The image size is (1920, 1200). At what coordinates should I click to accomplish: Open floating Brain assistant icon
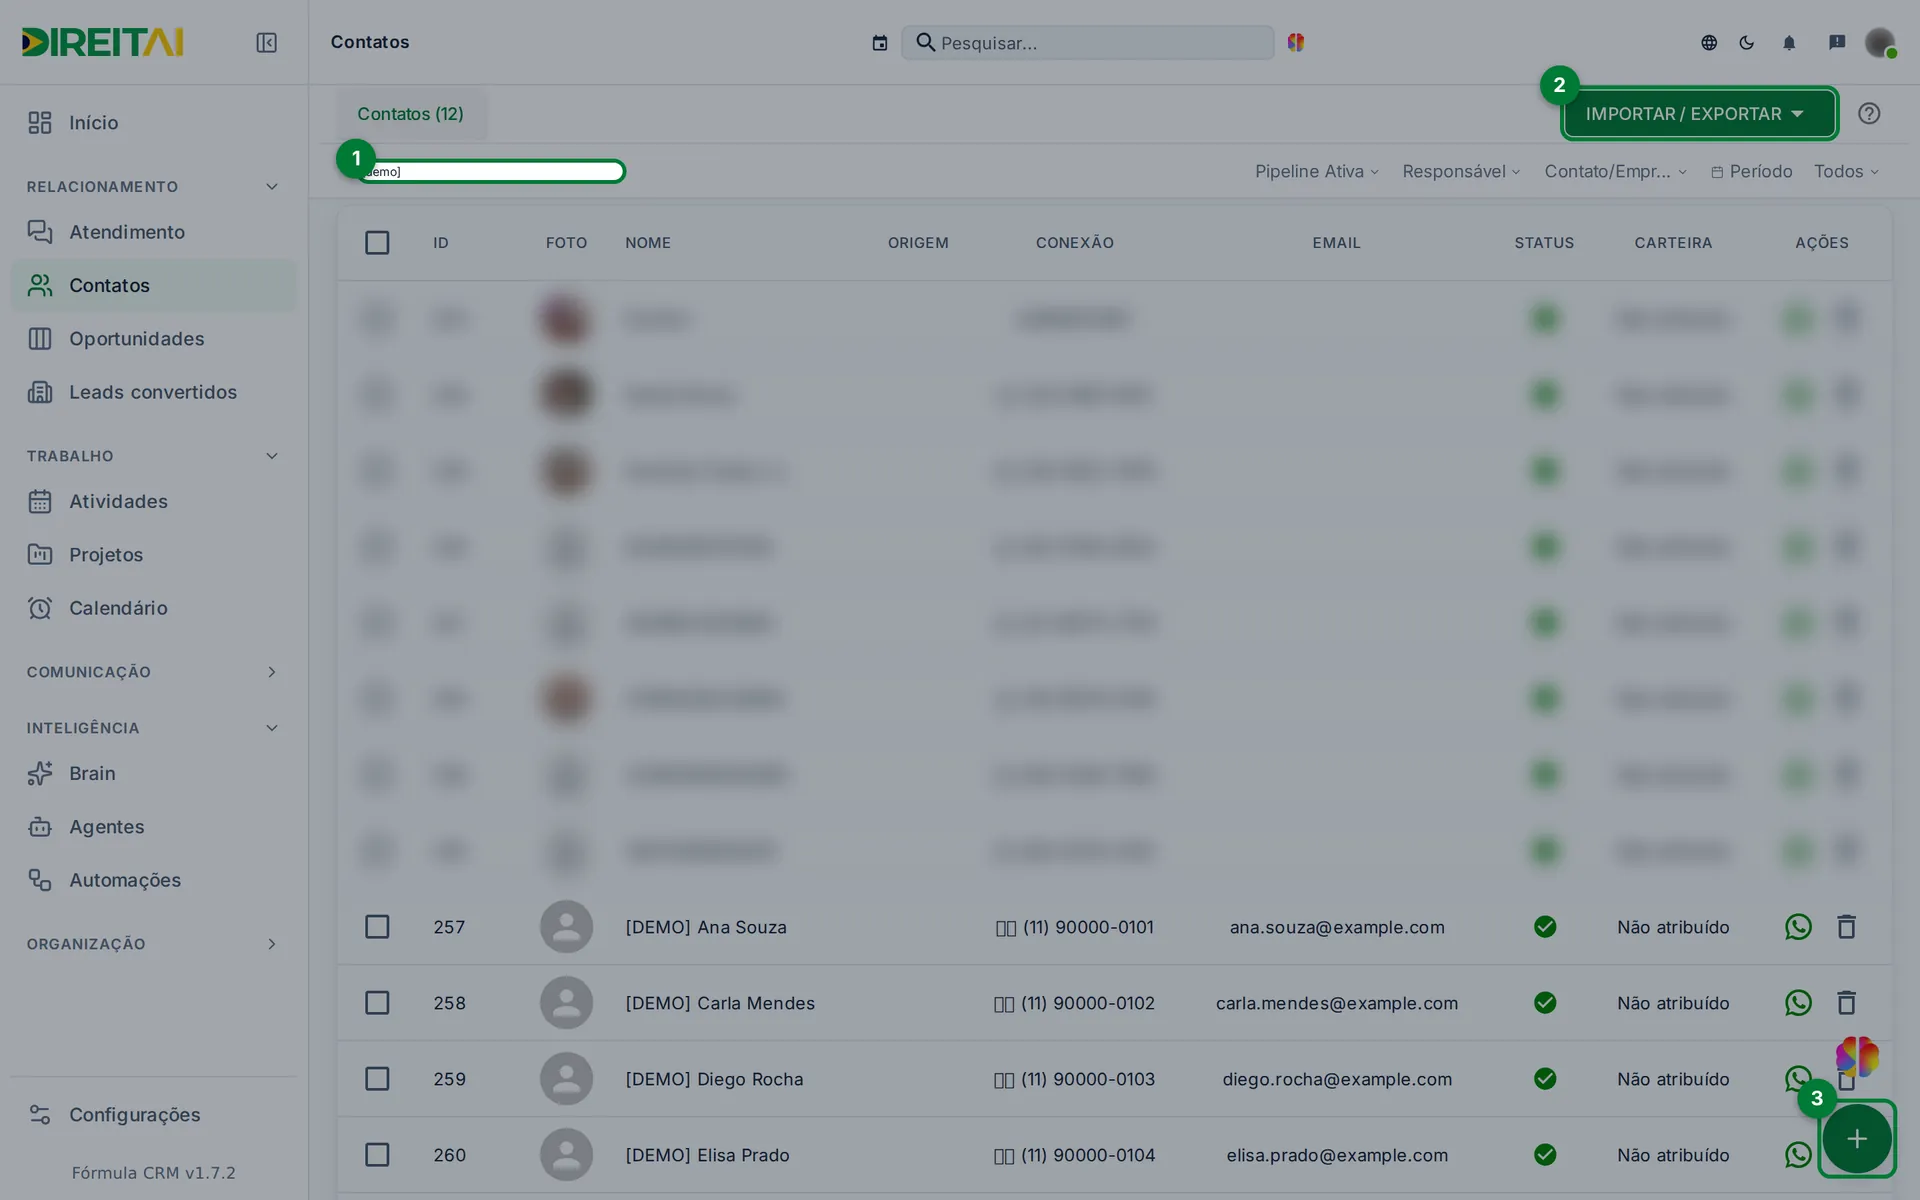[1857, 1057]
